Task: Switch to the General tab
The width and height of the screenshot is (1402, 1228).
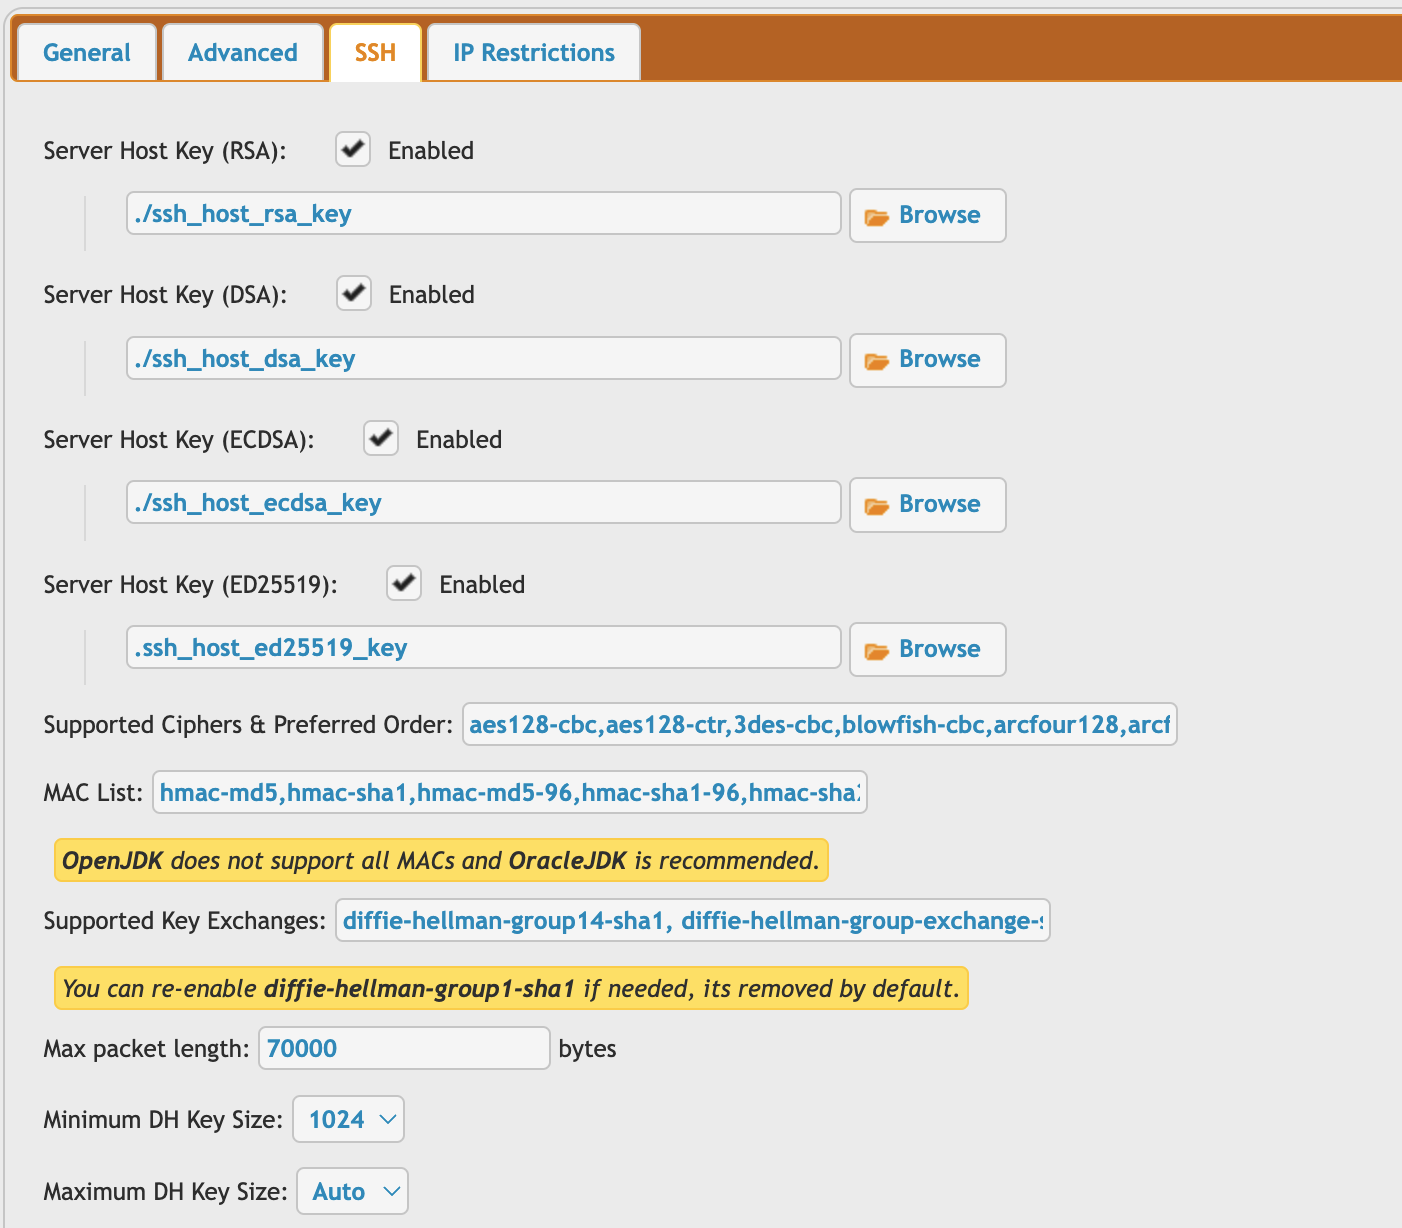Action: [x=87, y=52]
